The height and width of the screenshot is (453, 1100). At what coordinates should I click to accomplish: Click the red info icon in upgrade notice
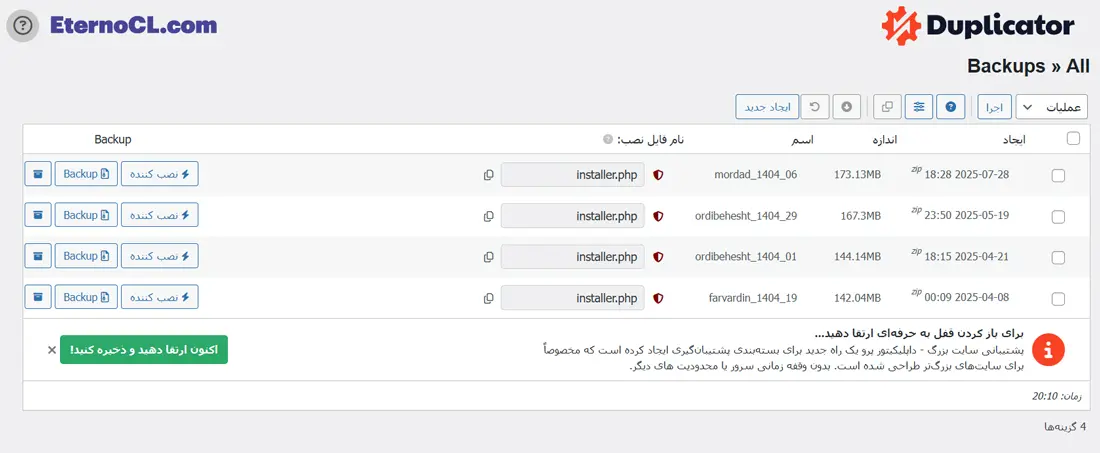coord(1048,349)
